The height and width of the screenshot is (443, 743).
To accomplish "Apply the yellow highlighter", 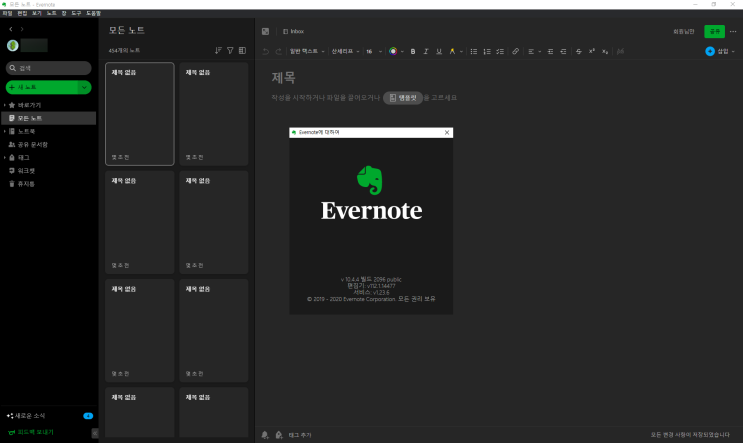I will (453, 51).
